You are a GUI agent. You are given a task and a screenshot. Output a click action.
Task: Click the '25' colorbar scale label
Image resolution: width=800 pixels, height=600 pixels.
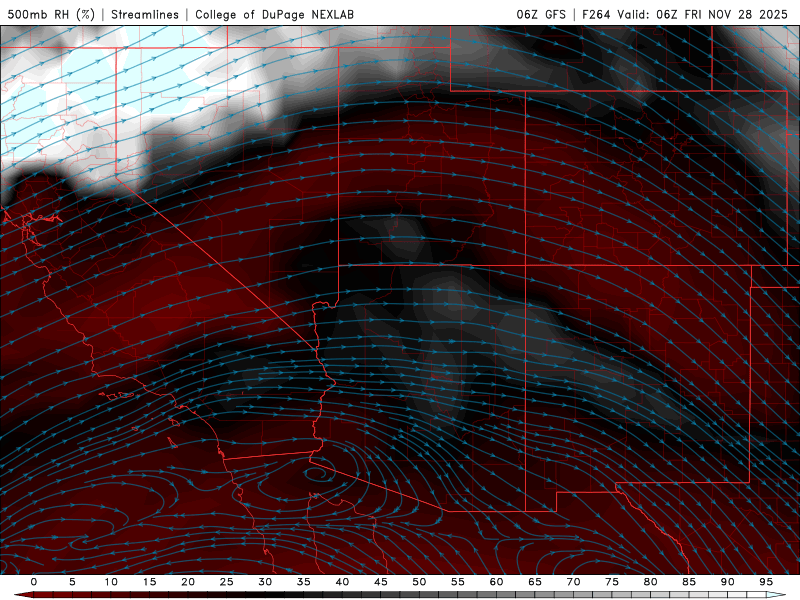point(227,582)
